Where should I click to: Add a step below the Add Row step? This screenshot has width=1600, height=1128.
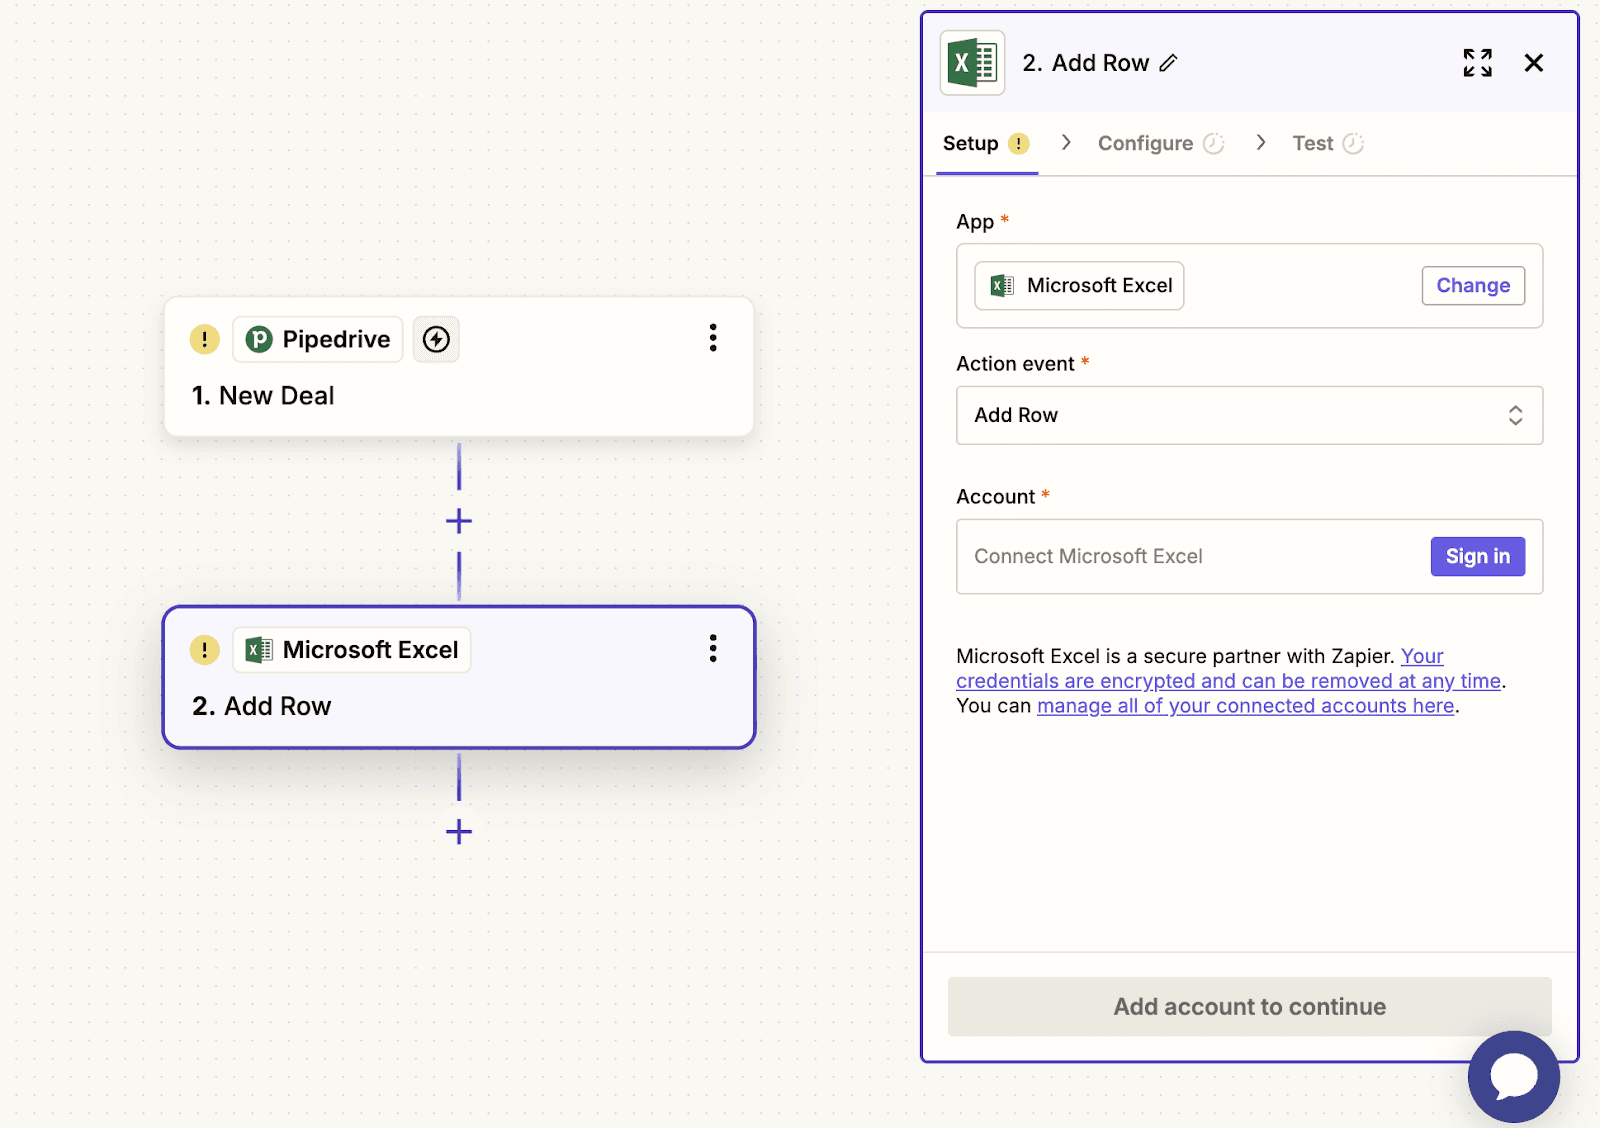click(x=459, y=831)
